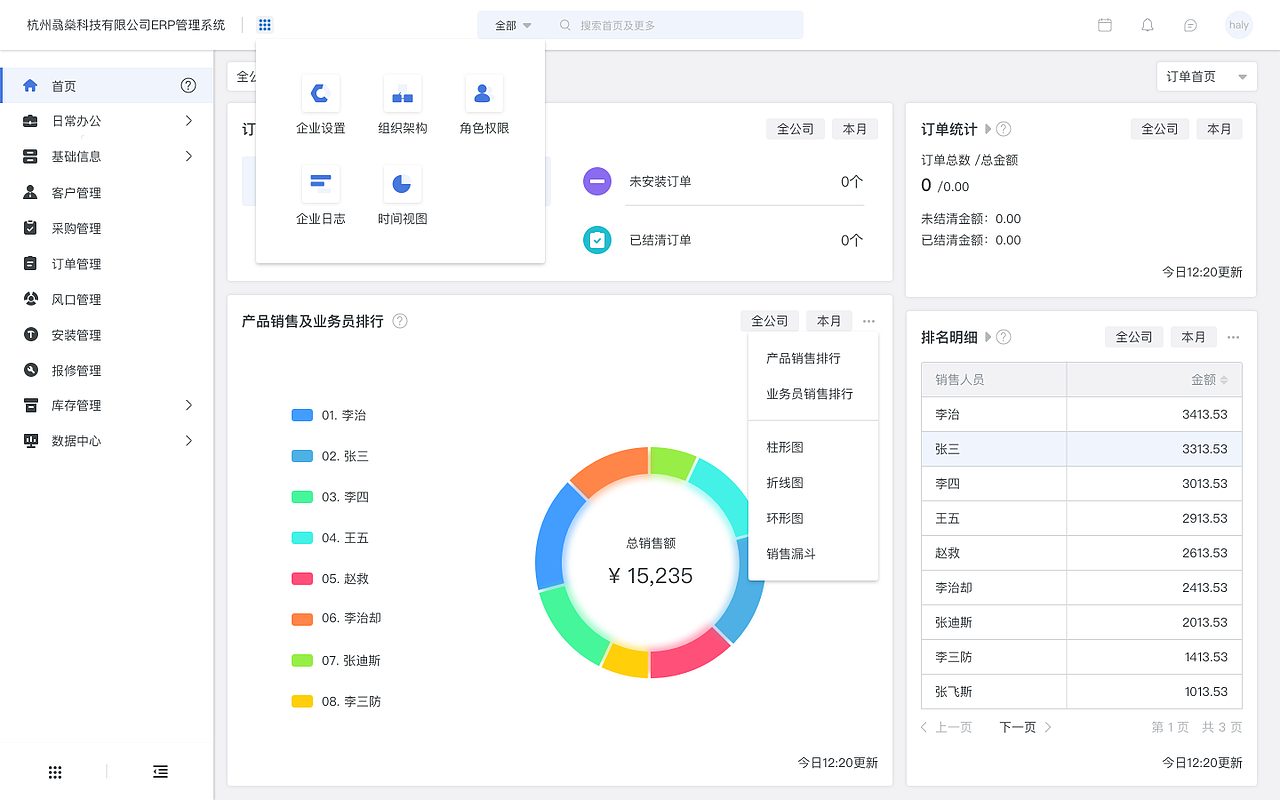Click the help question mark next to 首页
The height and width of the screenshot is (800, 1280).
pyautogui.click(x=188, y=84)
